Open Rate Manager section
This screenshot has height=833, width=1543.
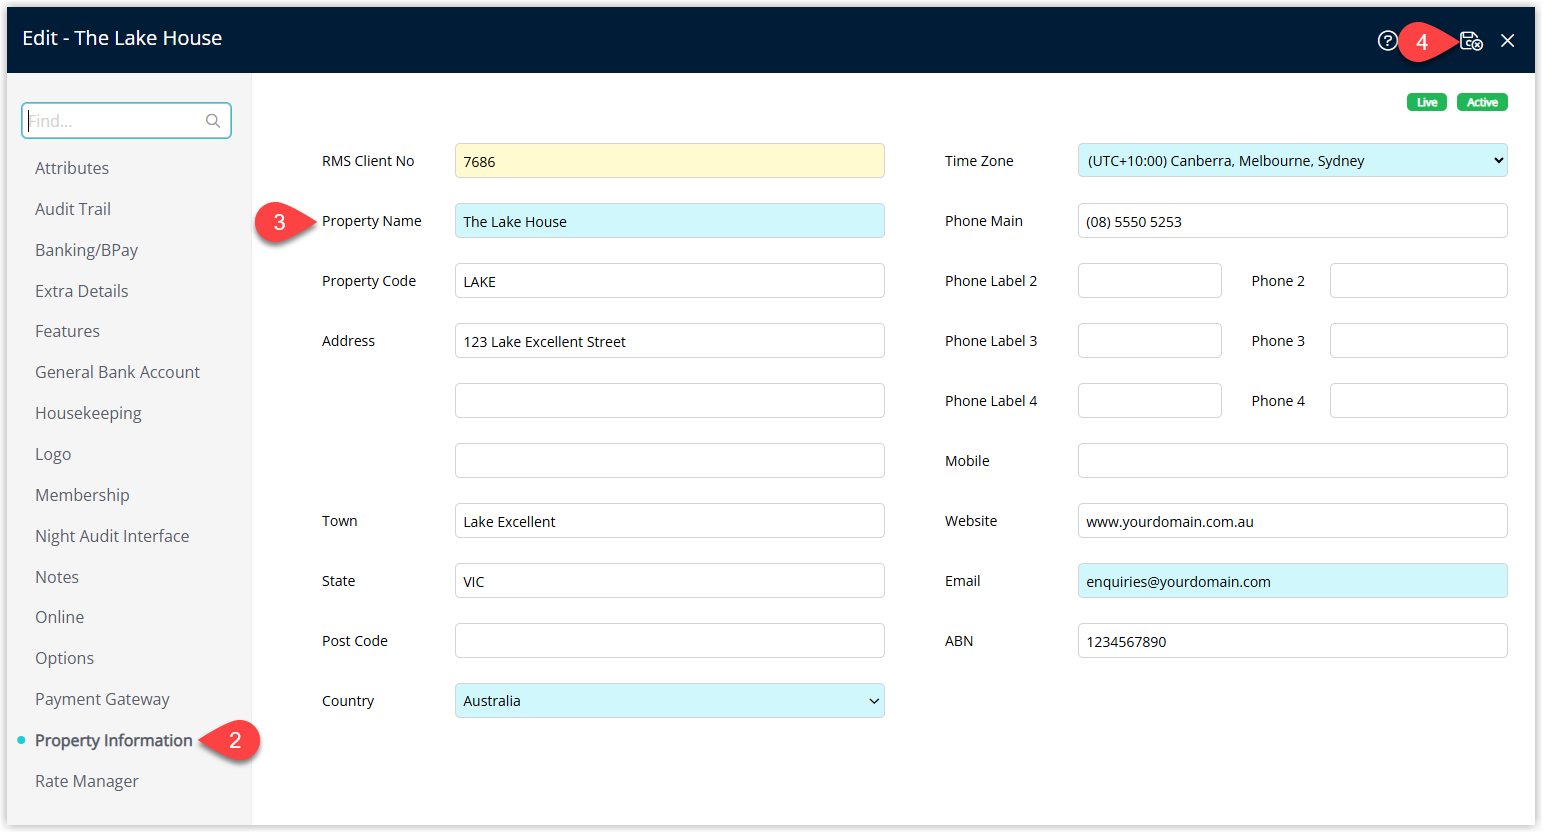(x=87, y=781)
